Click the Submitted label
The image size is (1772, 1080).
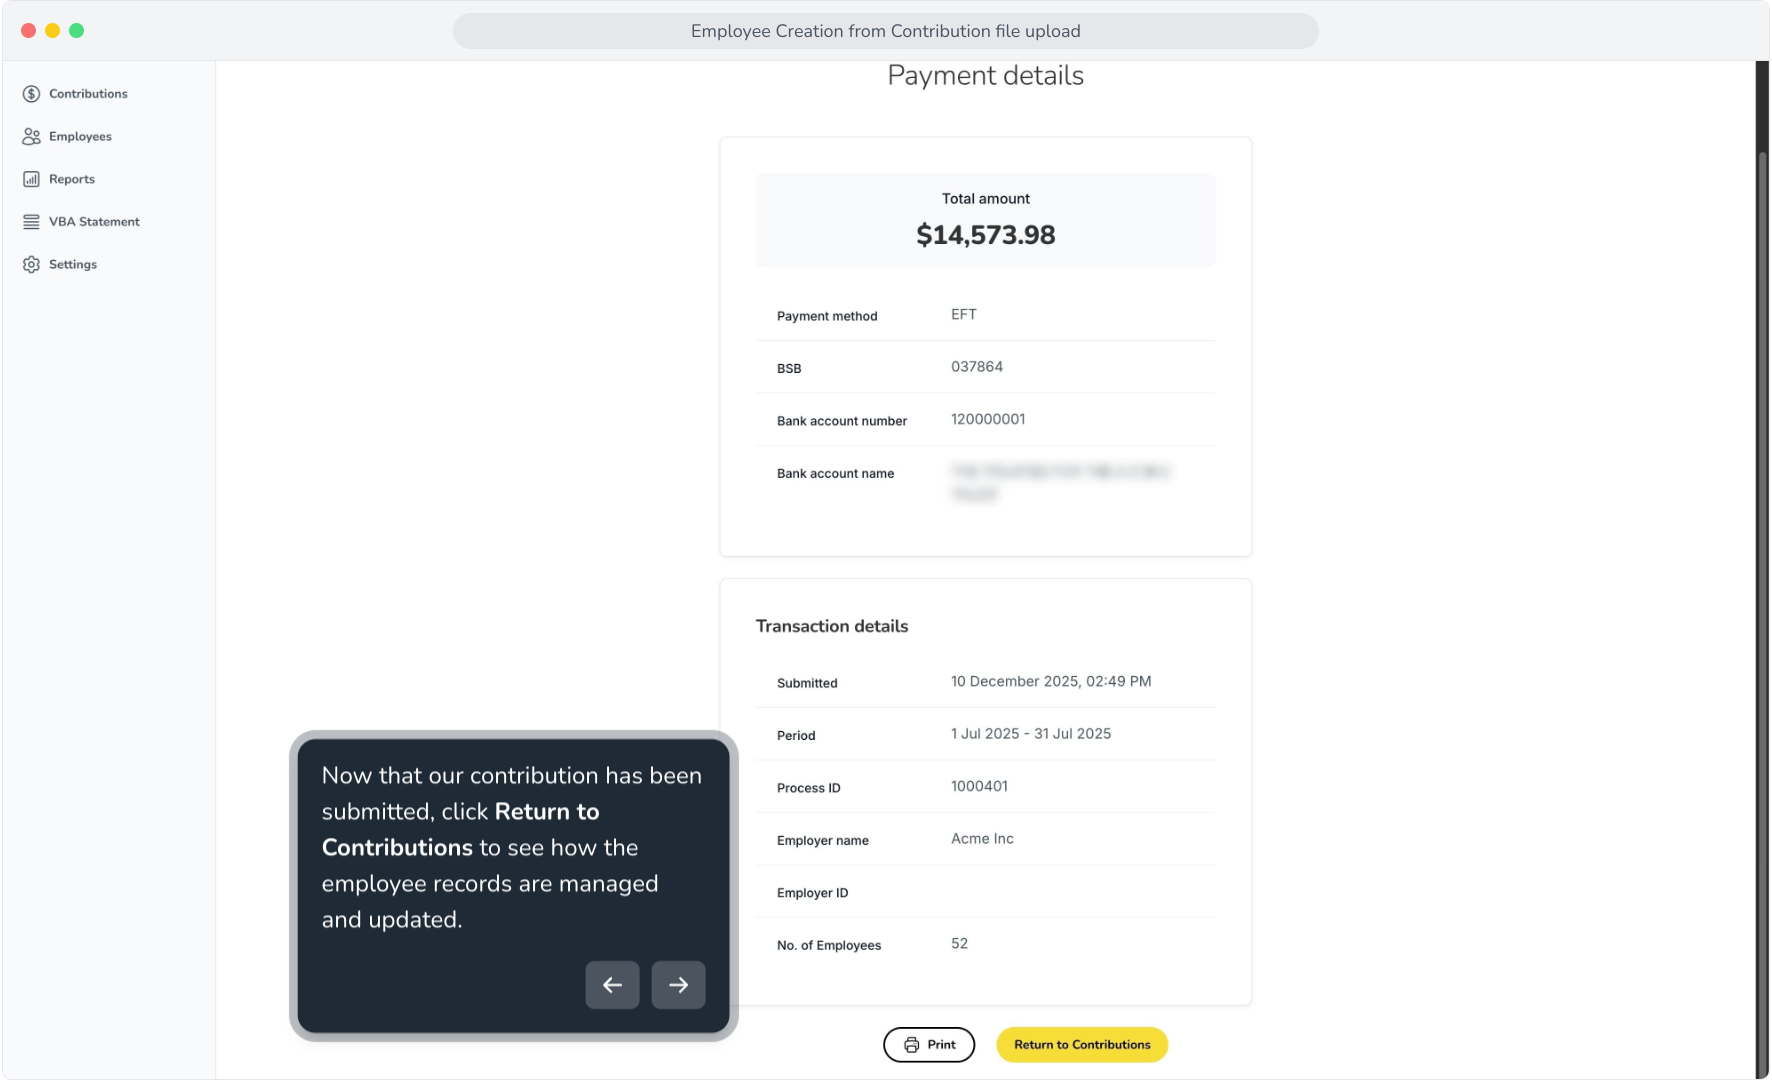pyautogui.click(x=807, y=683)
